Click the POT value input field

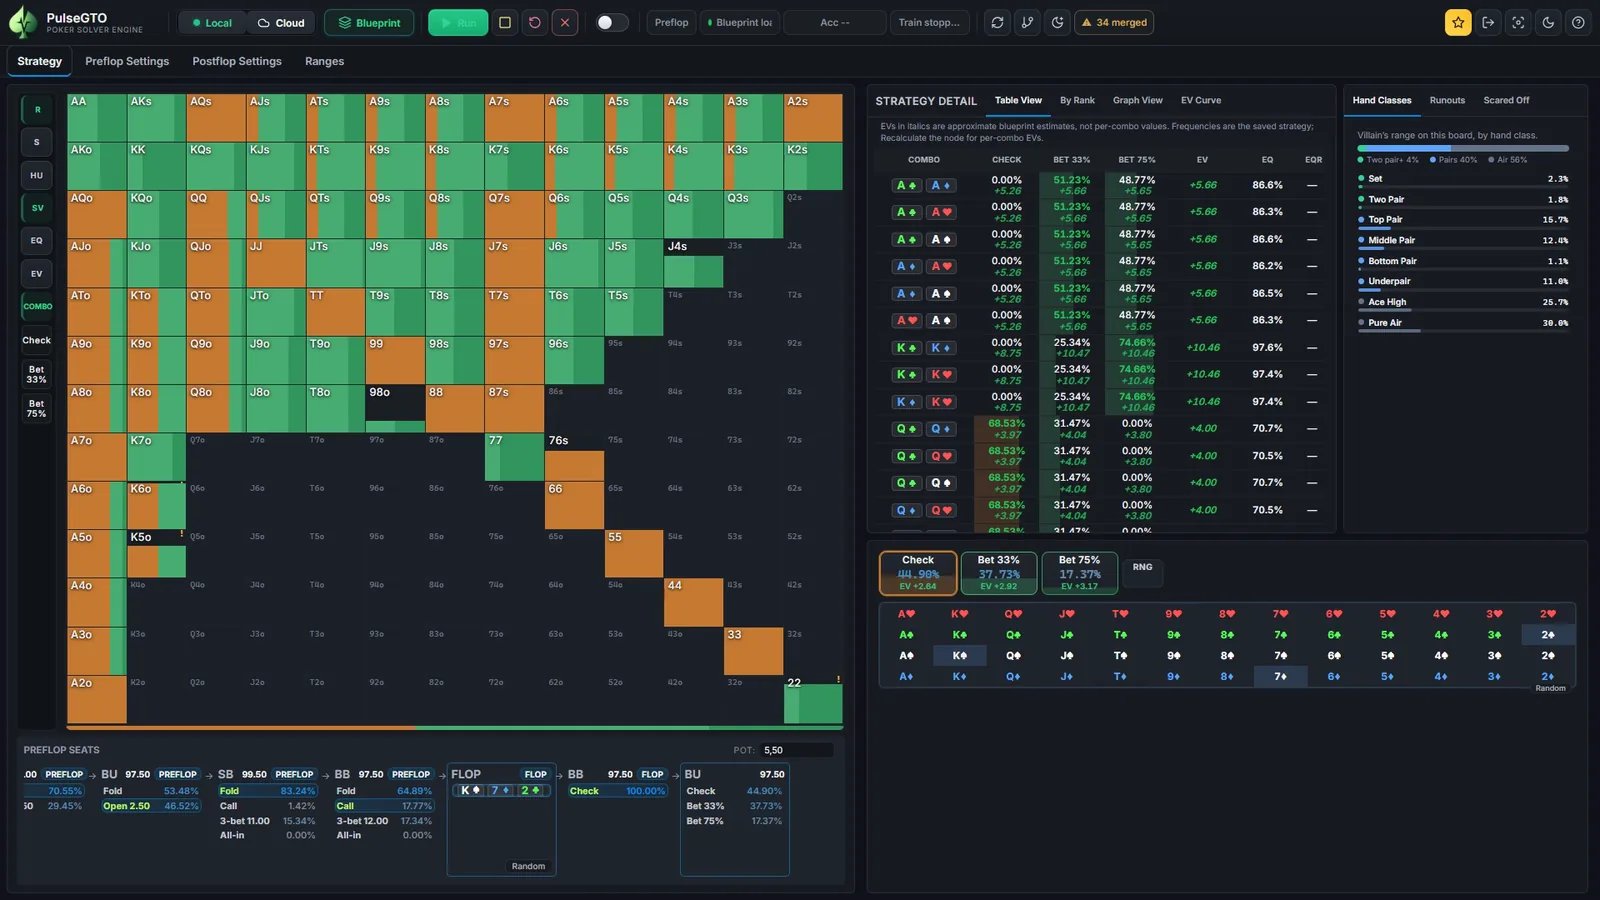tap(796, 750)
